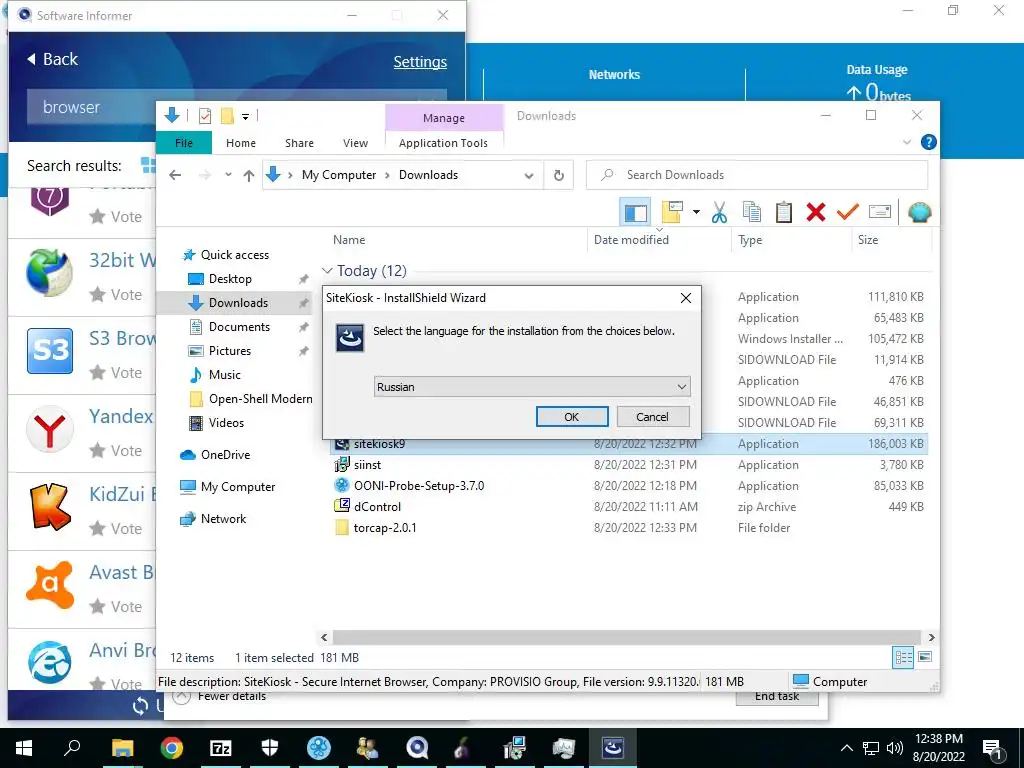
Task: Select the dControl zip archive
Action: tap(377, 507)
